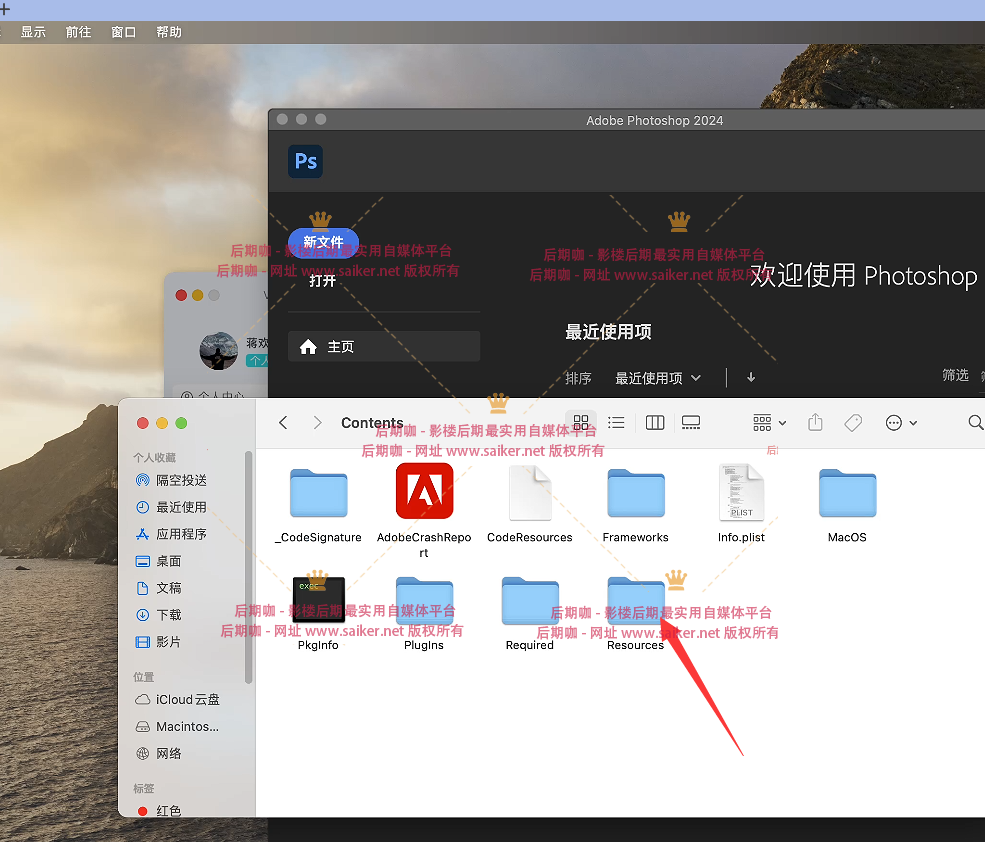
Task: Select the AdobeCrashReport app icon
Action: (424, 491)
